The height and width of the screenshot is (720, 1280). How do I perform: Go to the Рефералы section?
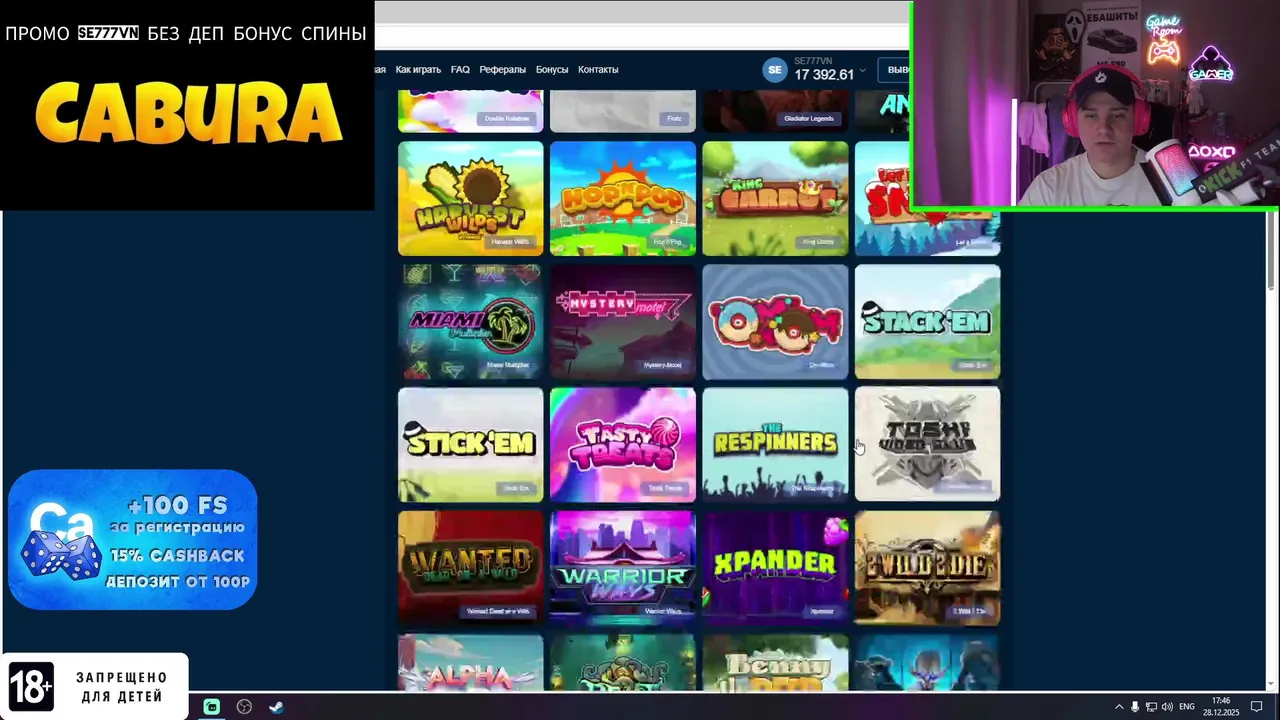[502, 69]
